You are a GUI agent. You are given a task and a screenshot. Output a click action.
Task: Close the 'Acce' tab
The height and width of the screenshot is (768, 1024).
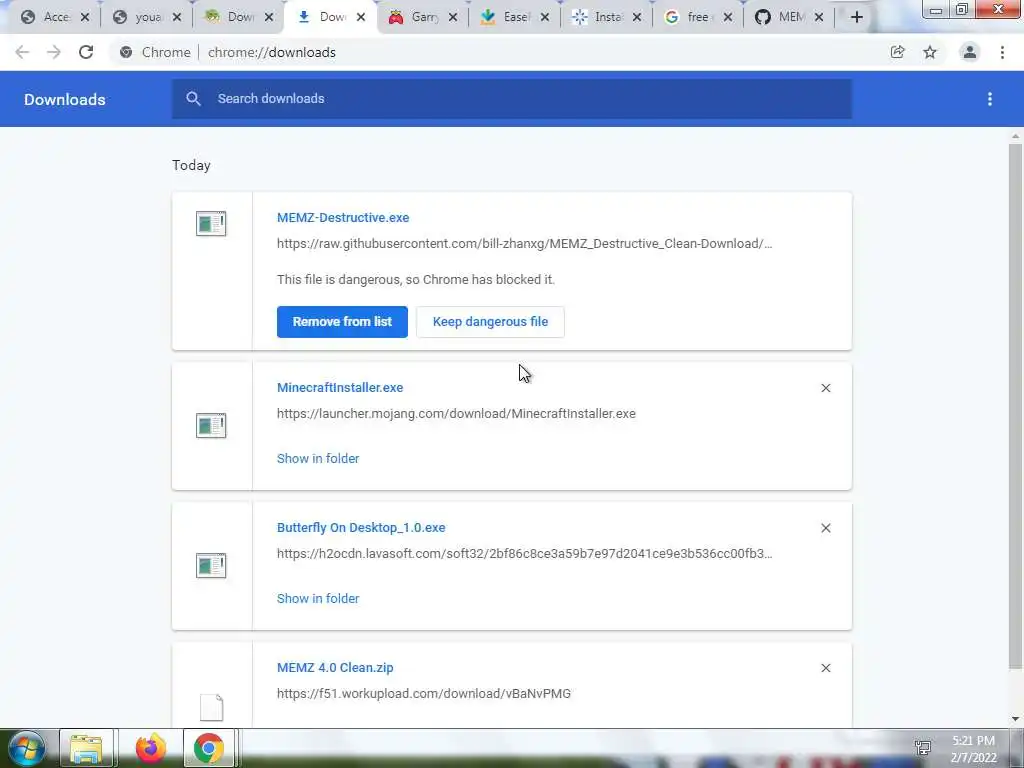pyautogui.click(x=85, y=17)
